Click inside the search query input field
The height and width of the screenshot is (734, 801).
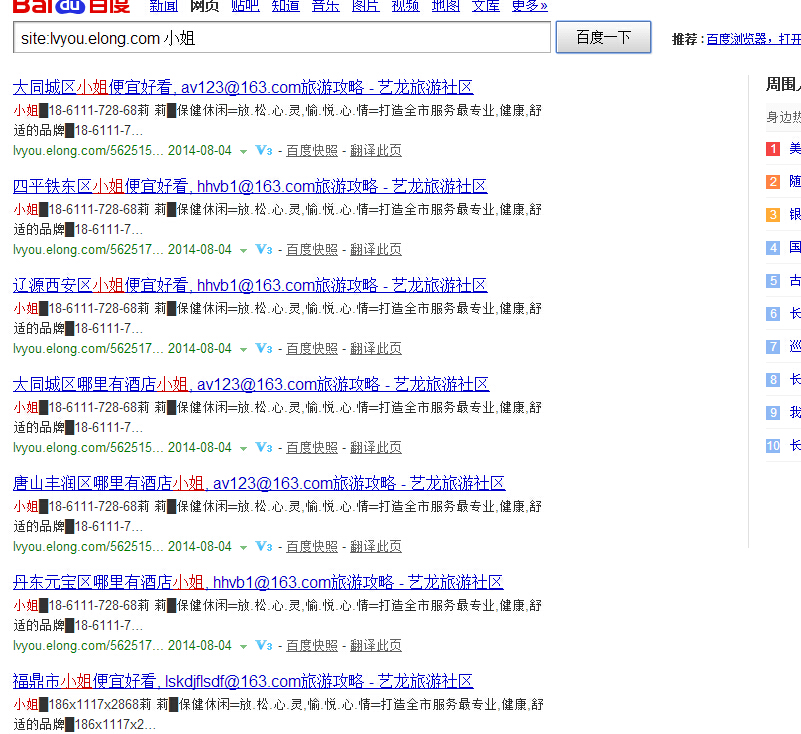point(282,38)
